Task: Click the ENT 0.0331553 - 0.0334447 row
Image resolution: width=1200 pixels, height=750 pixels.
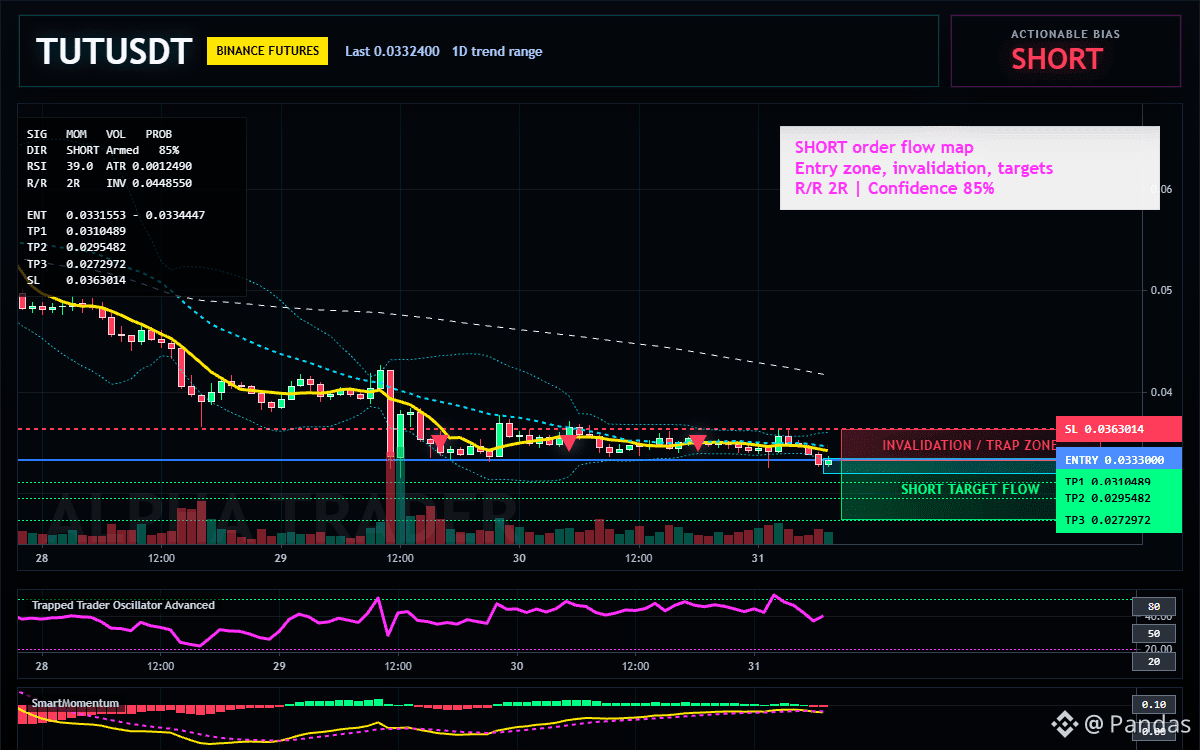Action: click(116, 215)
